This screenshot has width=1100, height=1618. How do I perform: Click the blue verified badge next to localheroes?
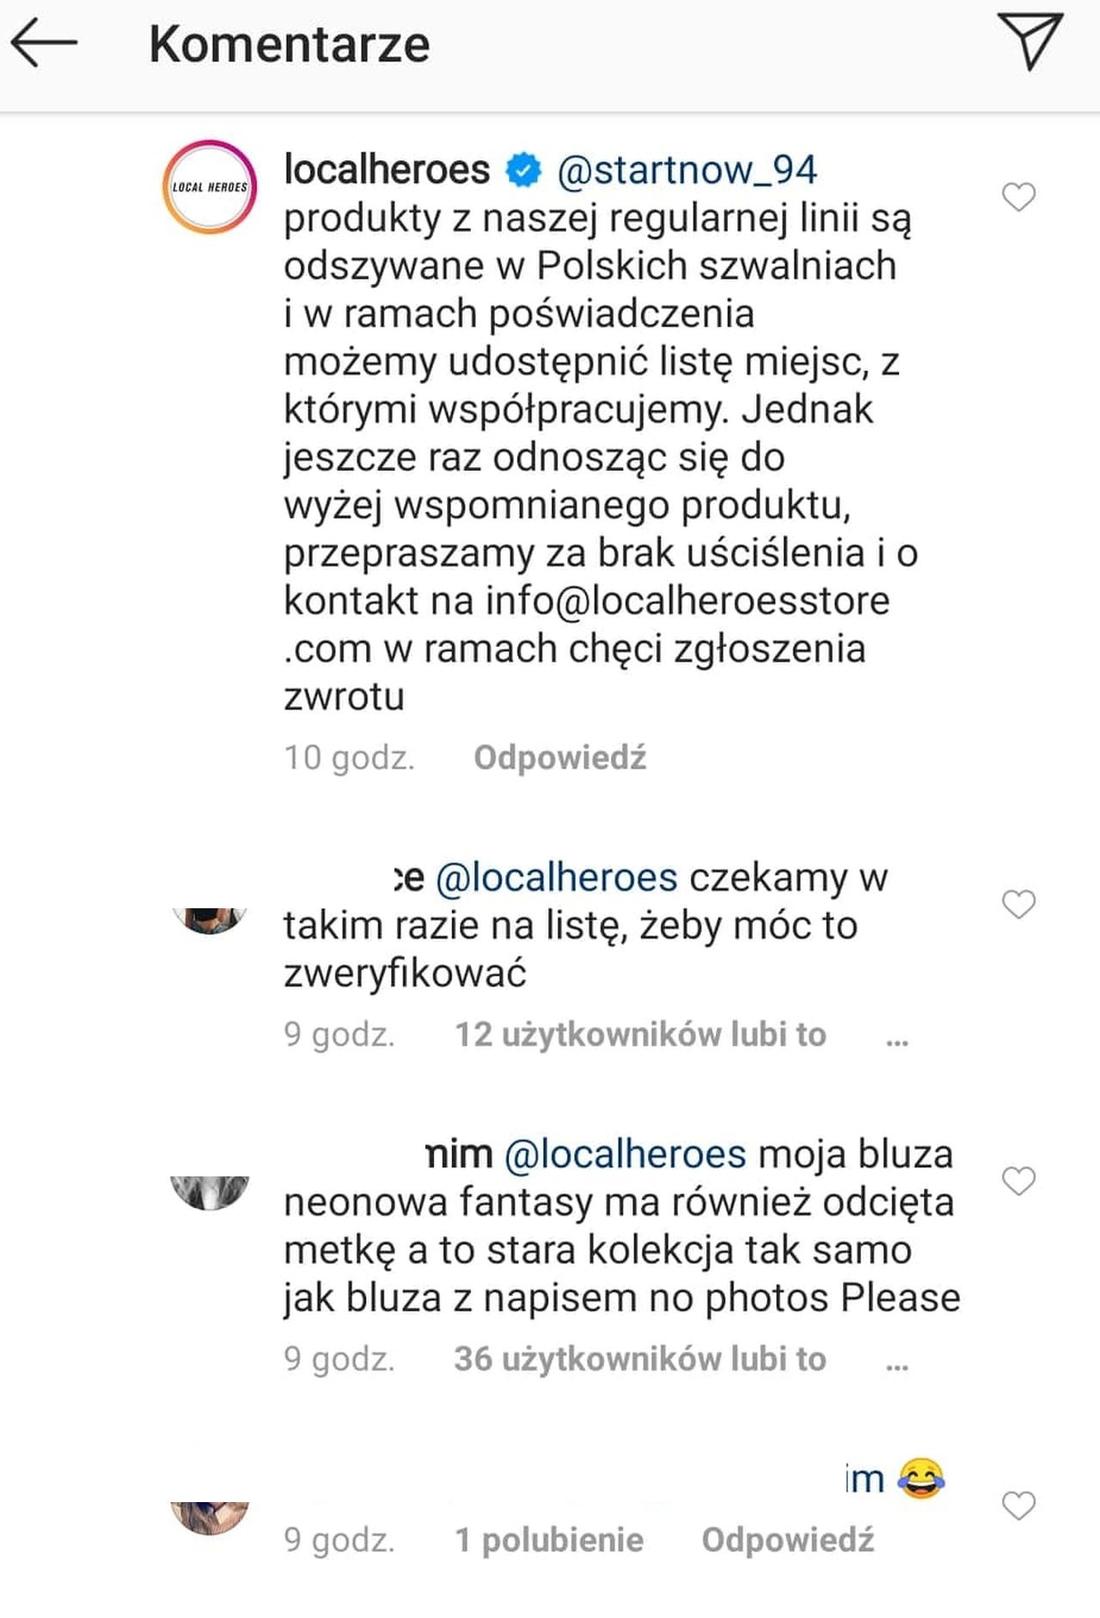(x=521, y=170)
